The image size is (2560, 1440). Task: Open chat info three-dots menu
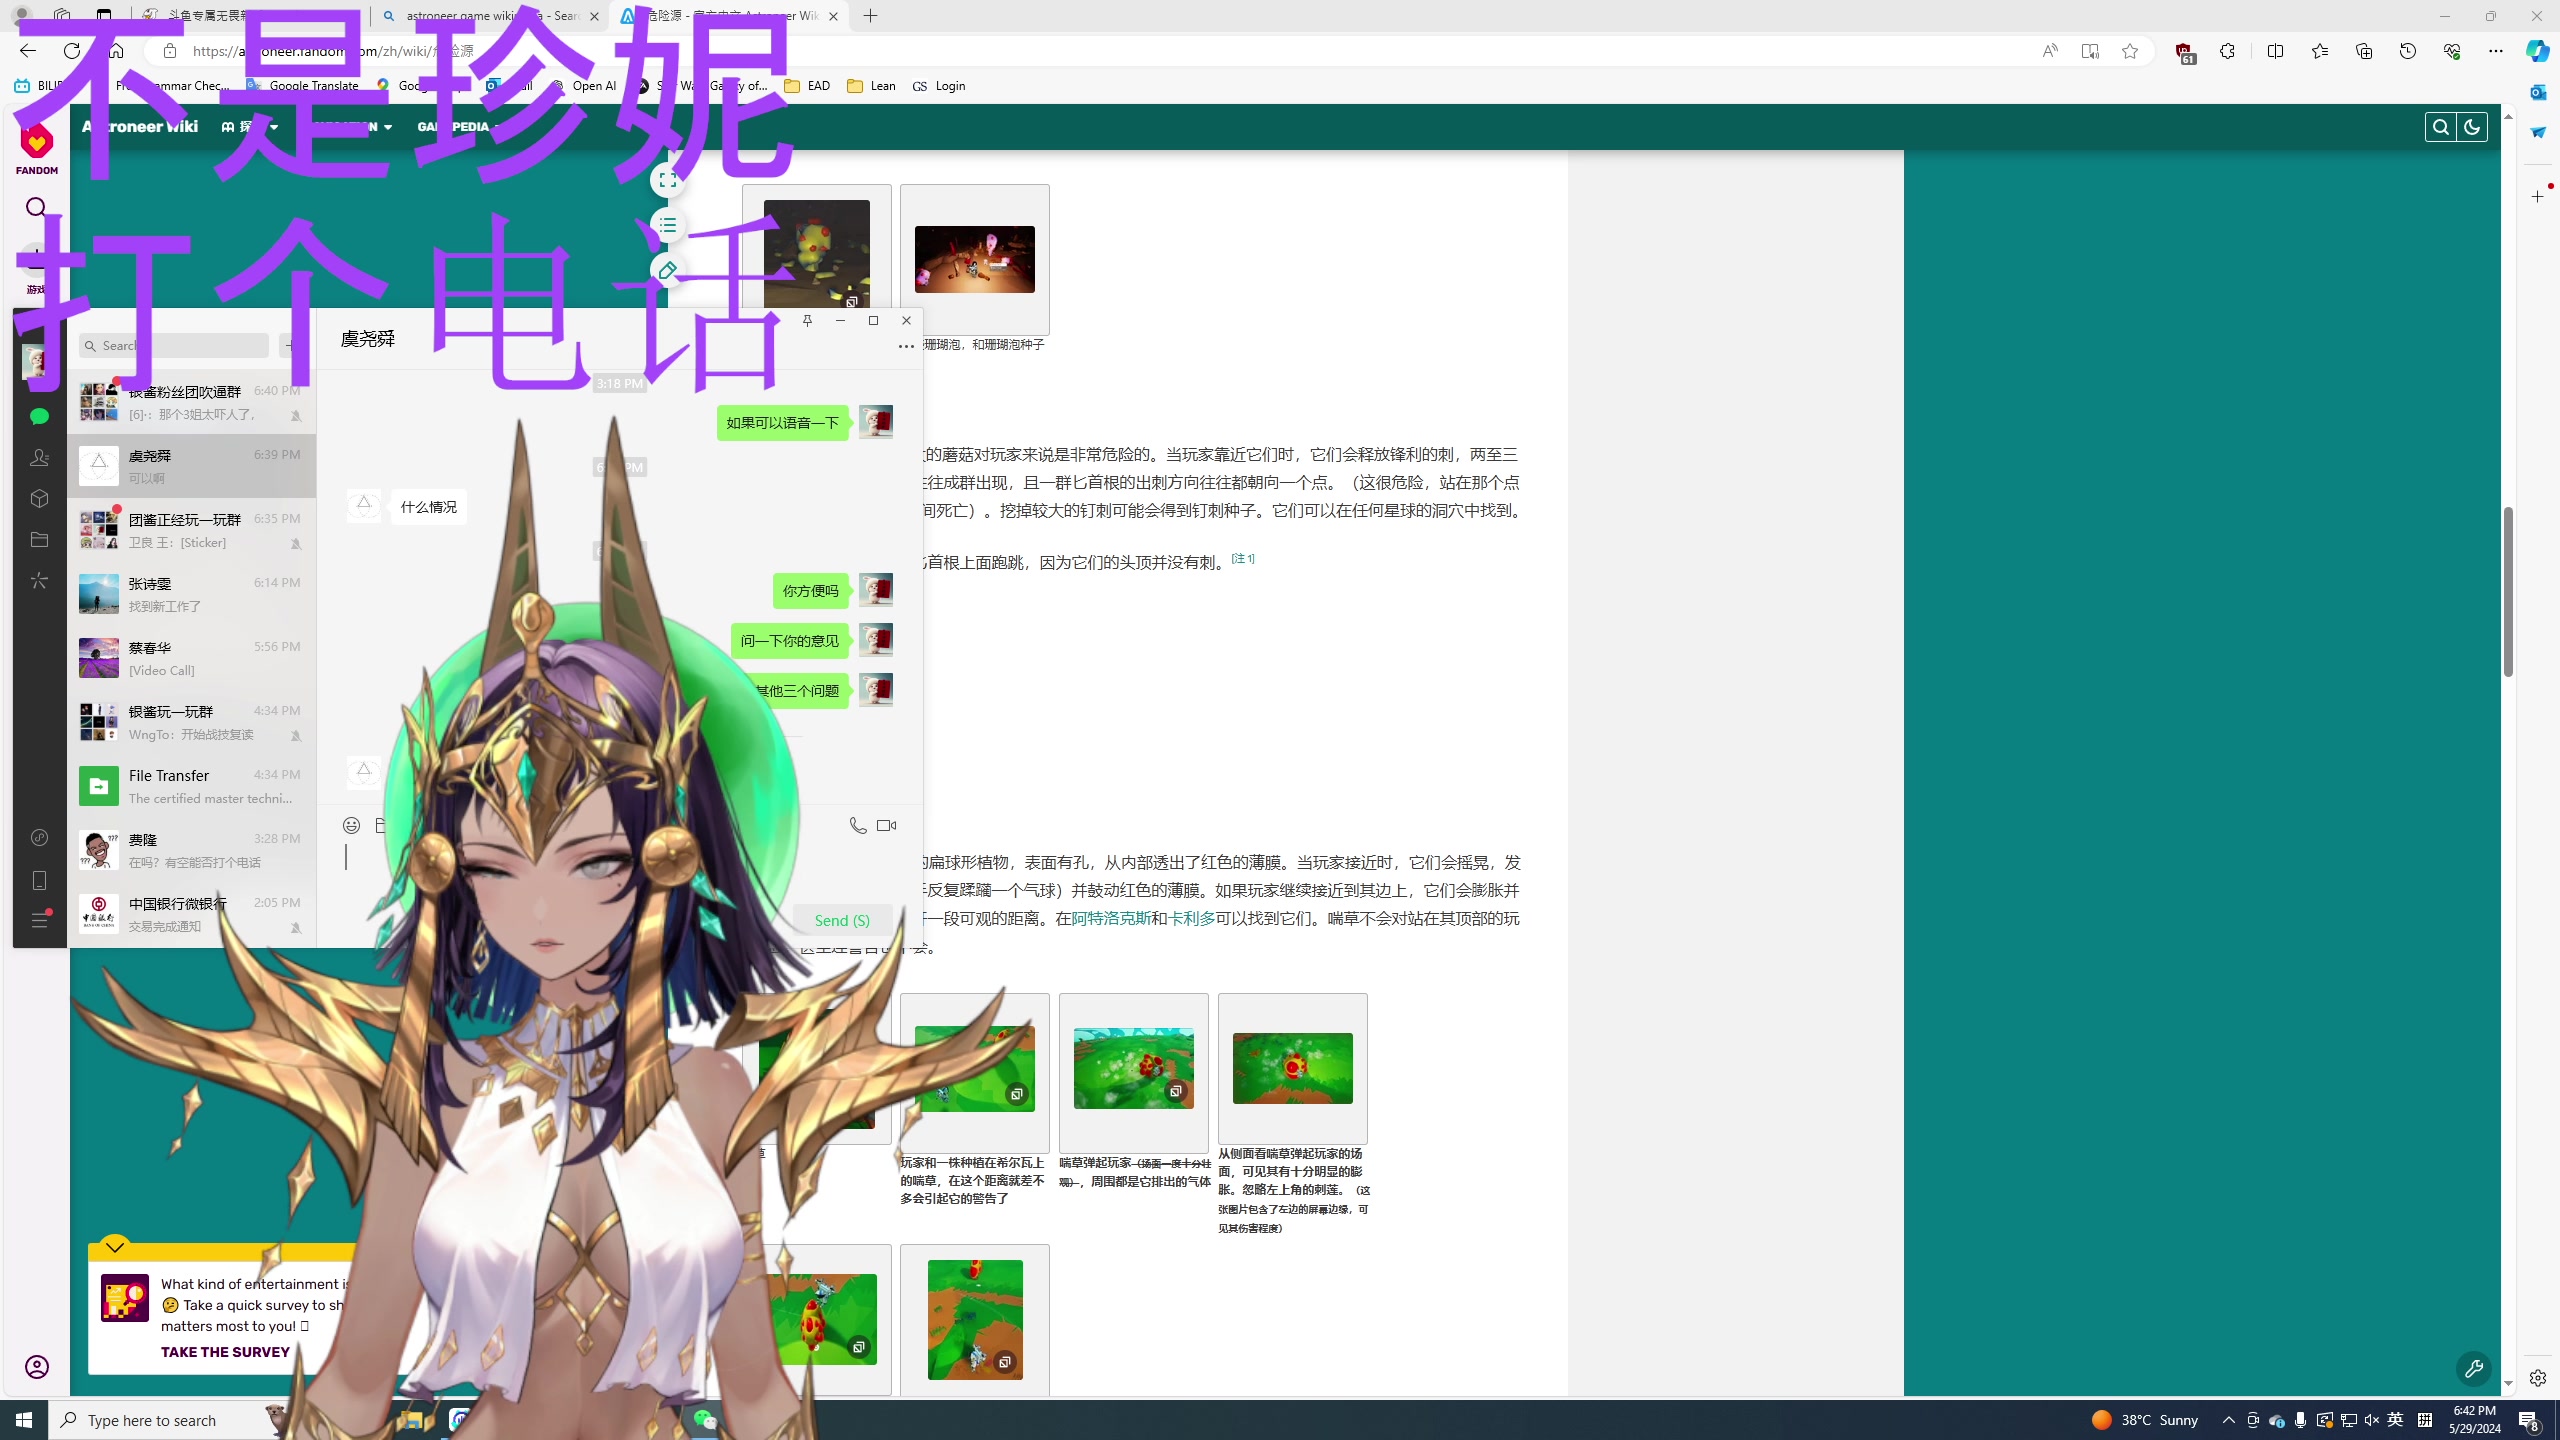point(906,346)
